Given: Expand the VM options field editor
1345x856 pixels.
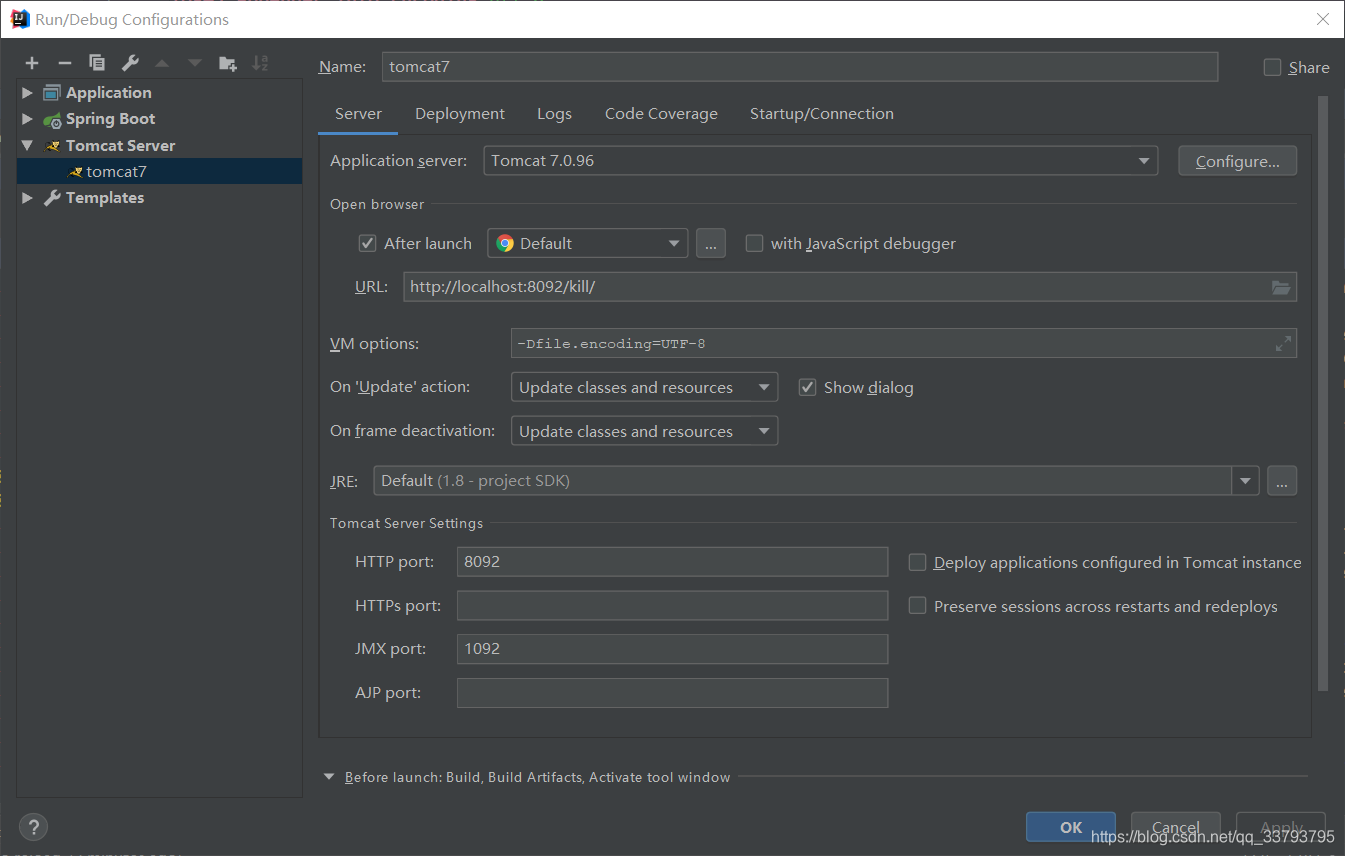Looking at the screenshot, I should pyautogui.click(x=1283, y=344).
